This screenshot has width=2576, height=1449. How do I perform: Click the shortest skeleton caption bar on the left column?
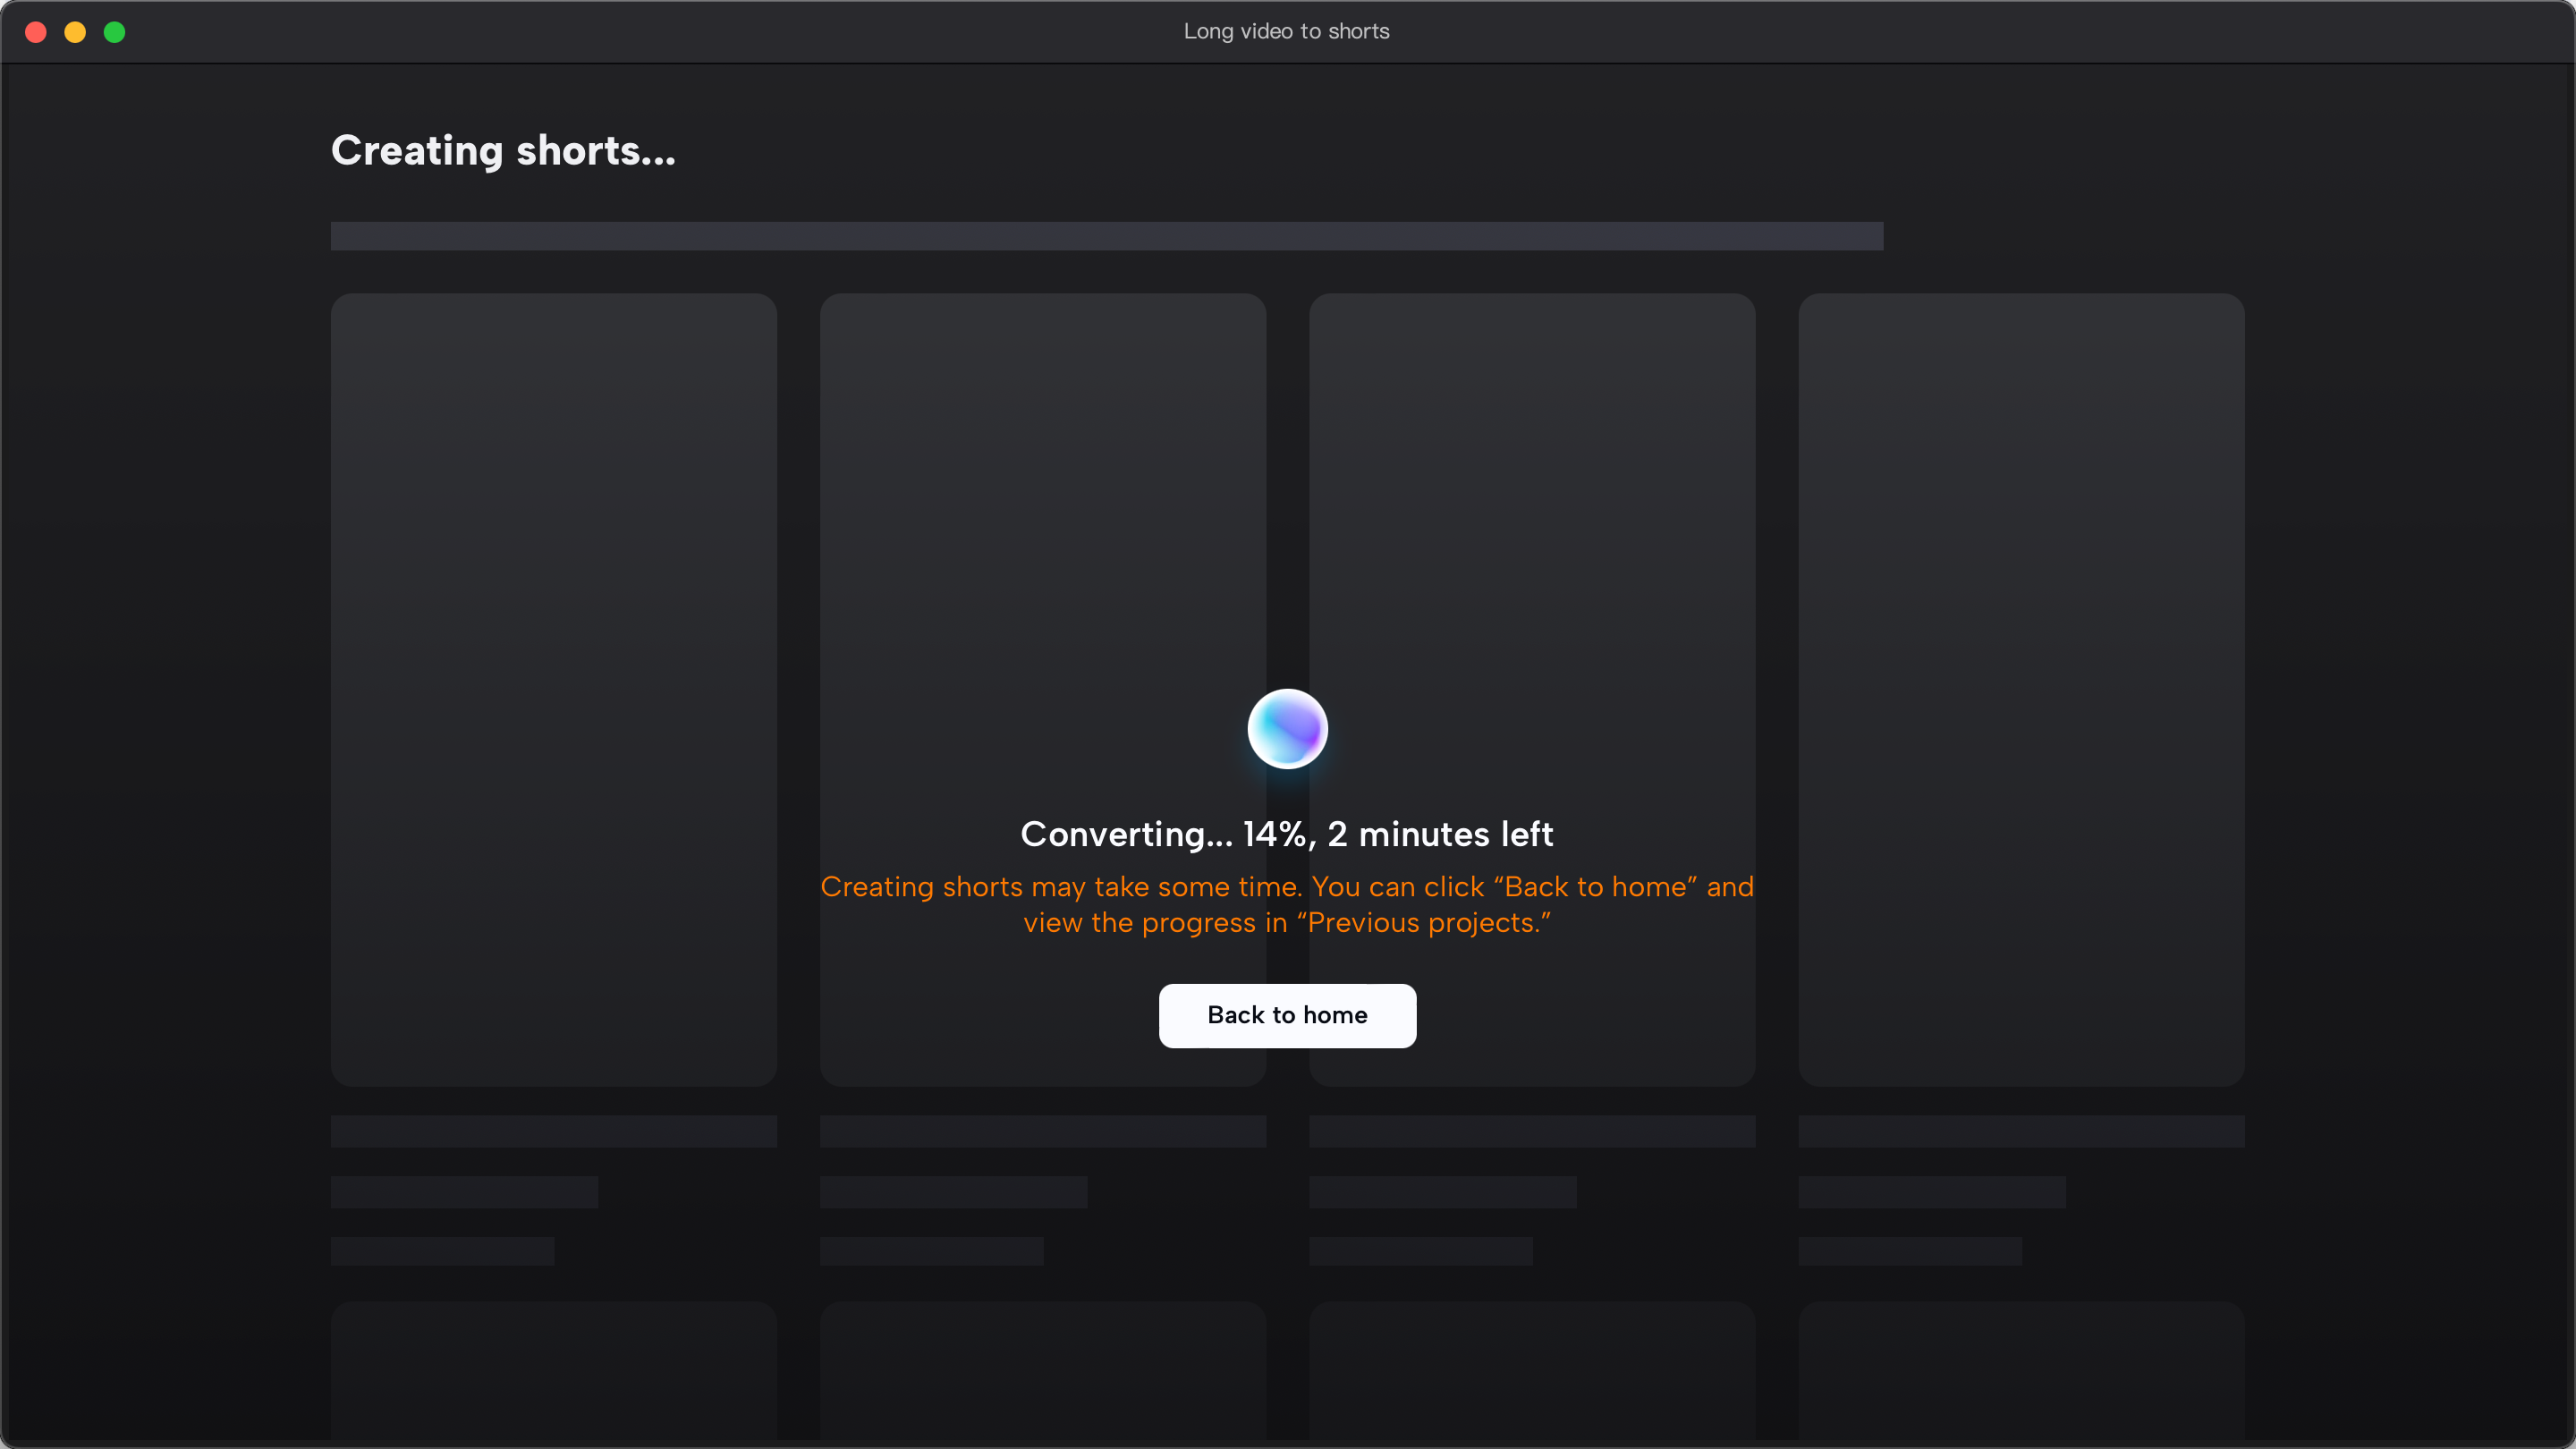click(x=443, y=1251)
